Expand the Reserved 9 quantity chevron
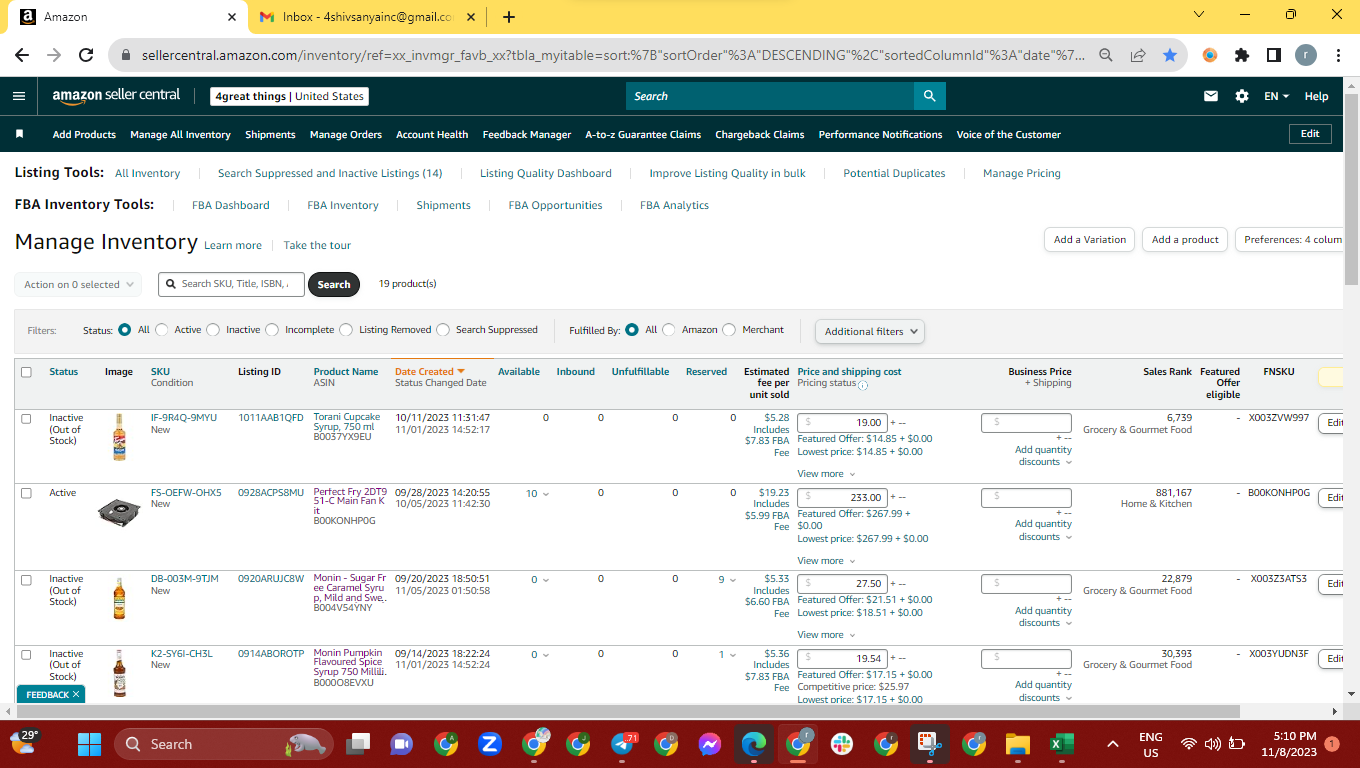The image size is (1360, 768). [732, 580]
